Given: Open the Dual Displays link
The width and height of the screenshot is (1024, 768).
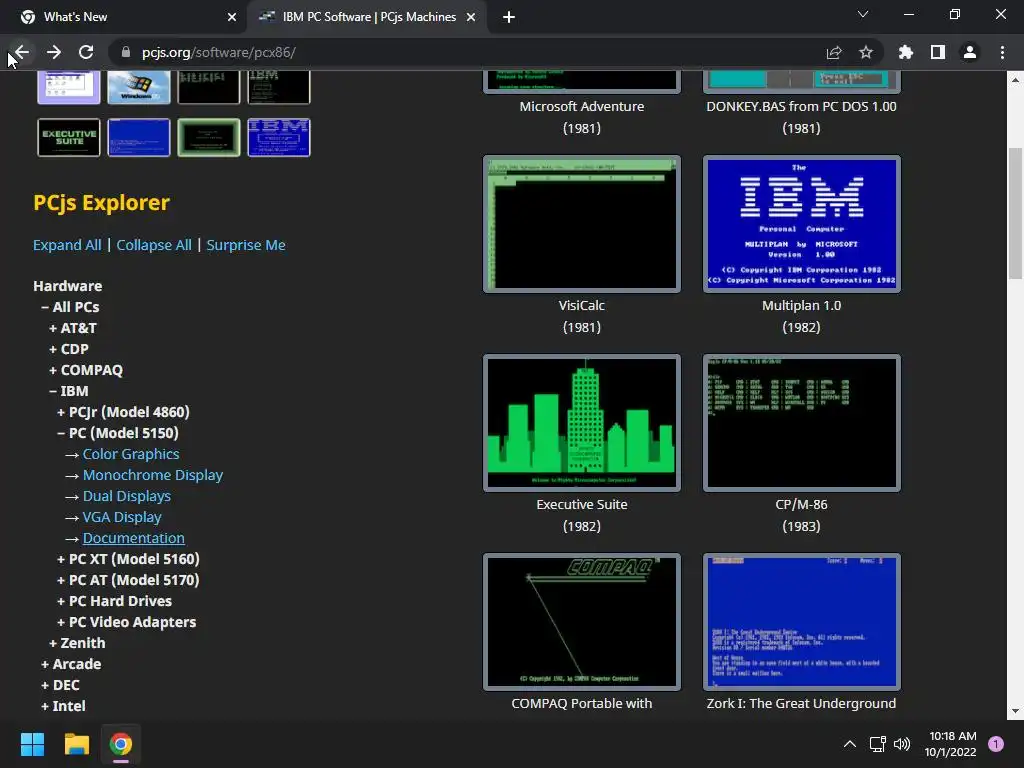Looking at the screenshot, I should pyautogui.click(x=127, y=496).
